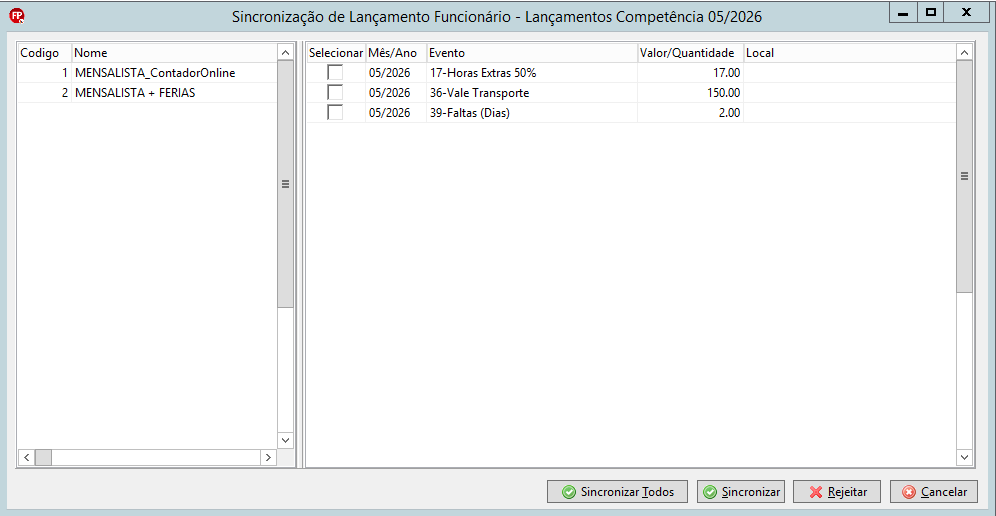Tick the checkbox for 39-Faltas (Dias)
This screenshot has height=516, width=996.
tap(335, 112)
